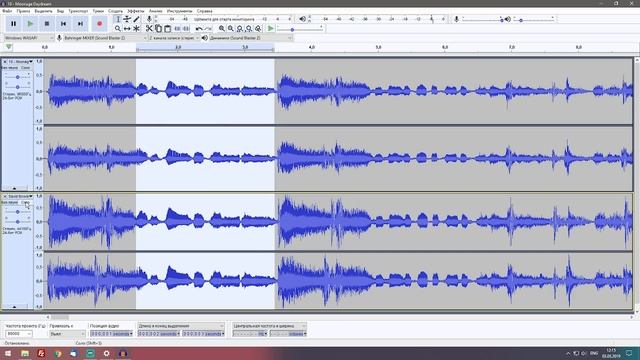Screen dimensions: 640x360
Task: Open the Правка menu
Action: tap(23, 11)
